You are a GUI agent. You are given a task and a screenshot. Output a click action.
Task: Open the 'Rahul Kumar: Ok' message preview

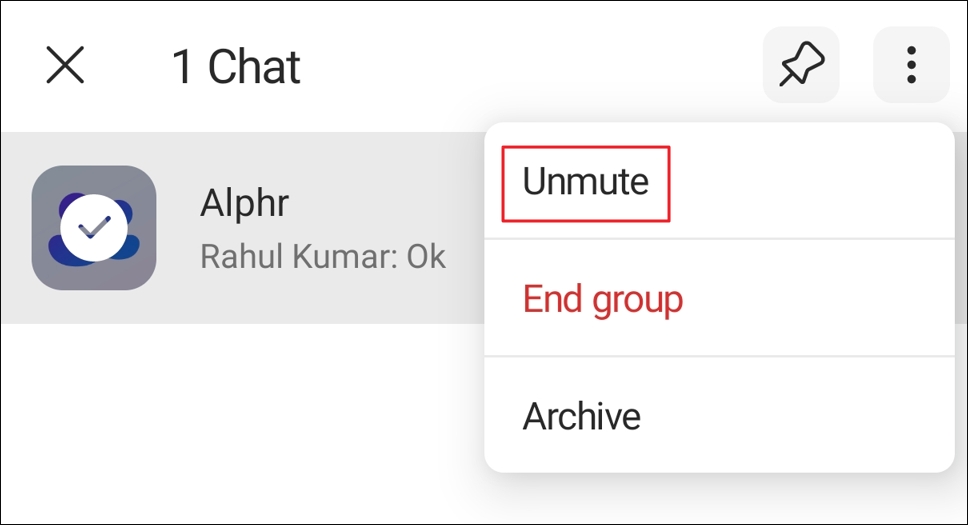(x=322, y=256)
